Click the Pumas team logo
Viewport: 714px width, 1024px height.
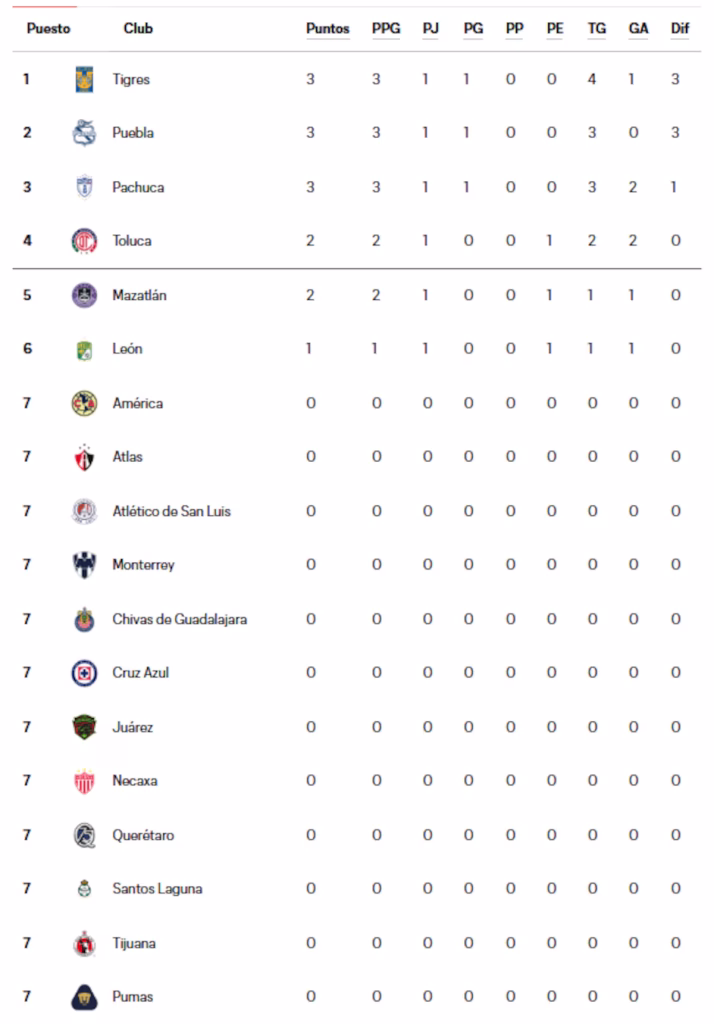point(84,997)
